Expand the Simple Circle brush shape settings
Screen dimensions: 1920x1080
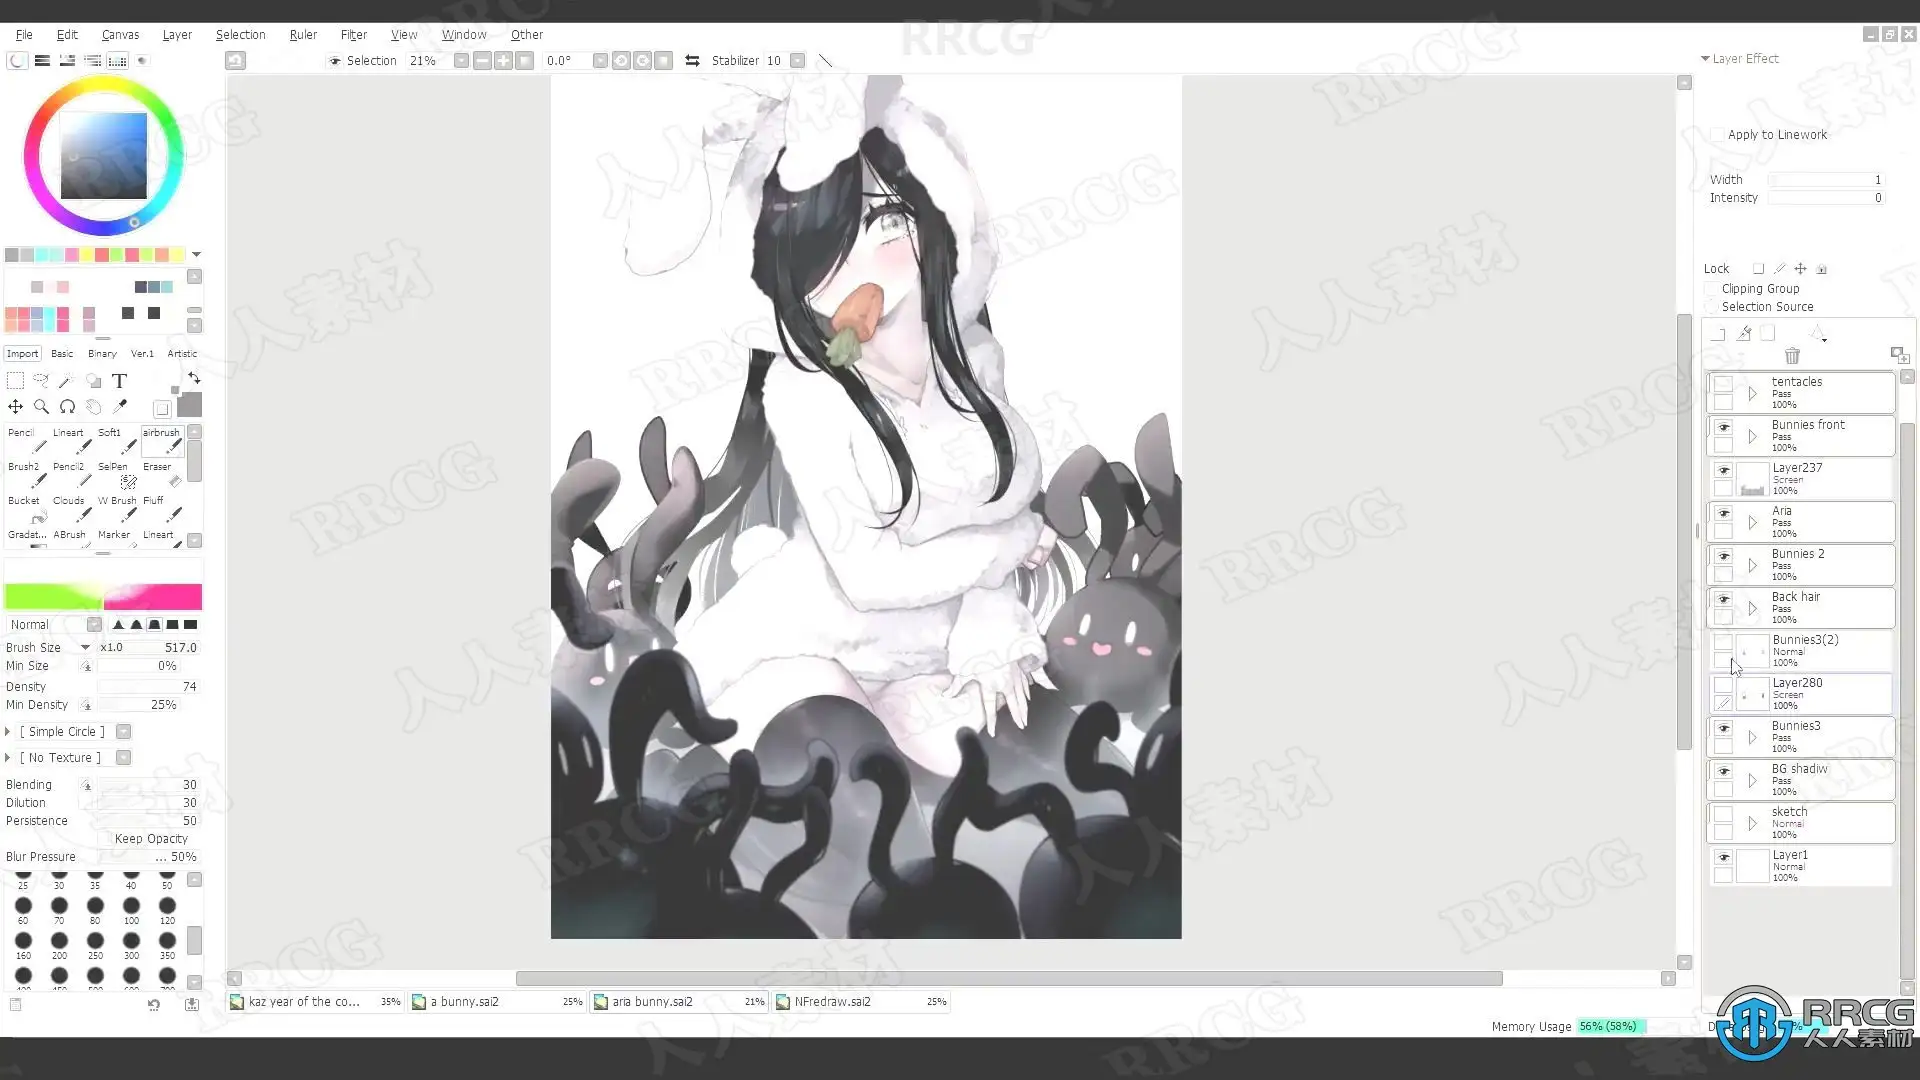(8, 732)
